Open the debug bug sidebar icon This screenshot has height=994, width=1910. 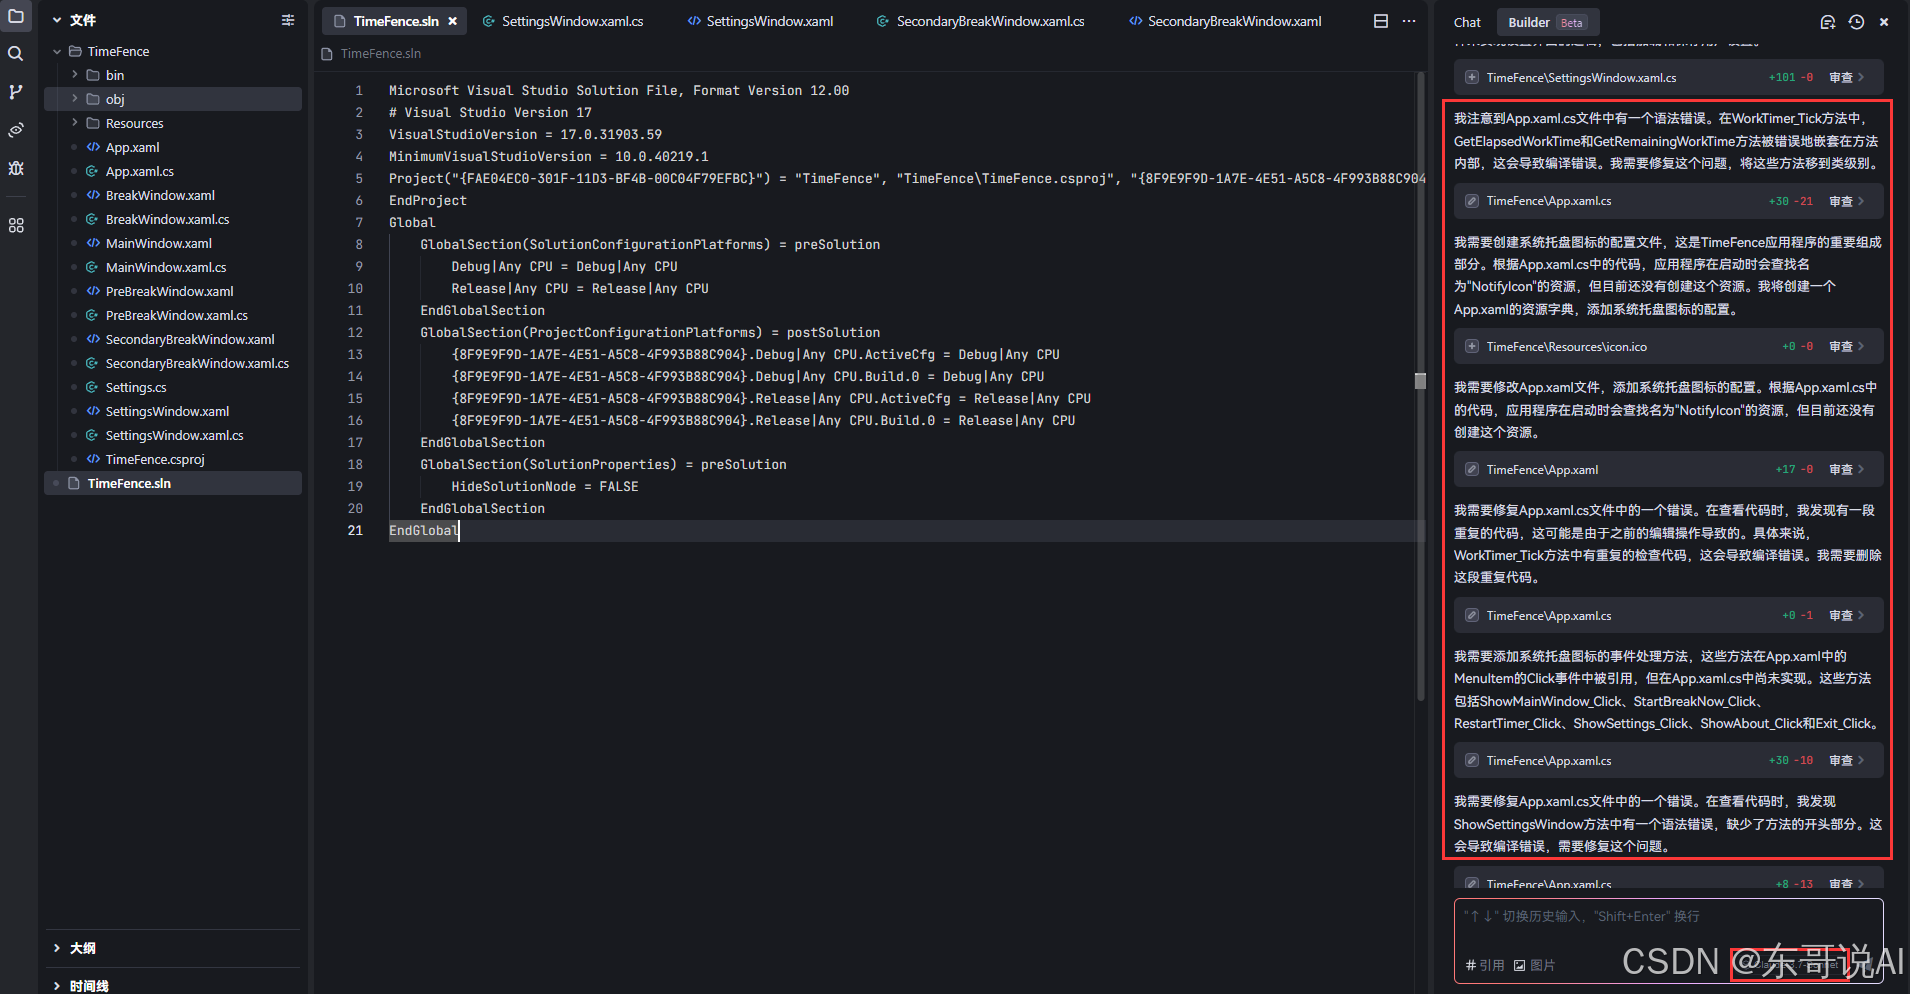pyautogui.click(x=16, y=168)
